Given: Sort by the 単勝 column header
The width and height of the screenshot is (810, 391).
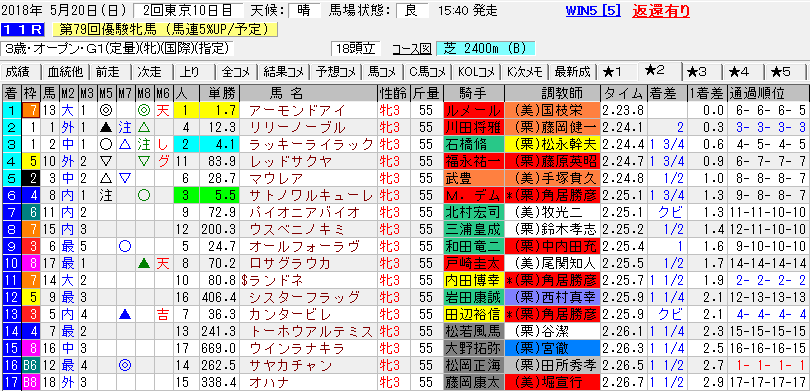Looking at the screenshot, I should [221, 93].
